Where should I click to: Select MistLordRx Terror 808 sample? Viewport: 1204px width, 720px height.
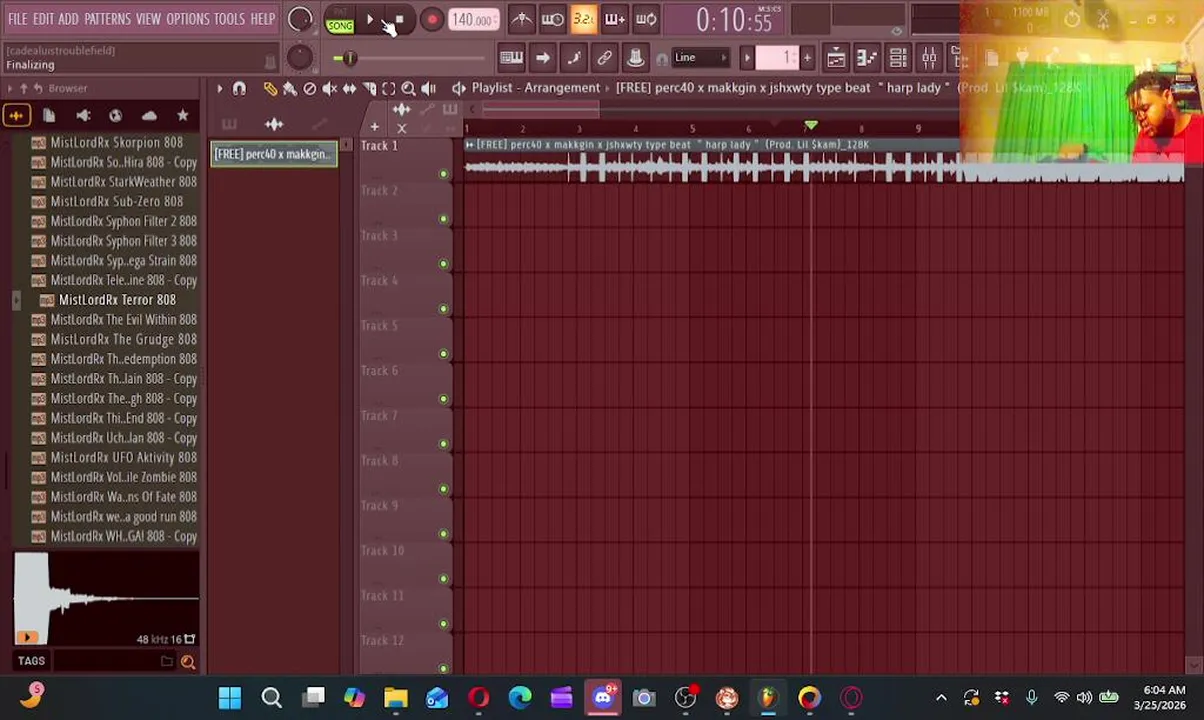117,300
